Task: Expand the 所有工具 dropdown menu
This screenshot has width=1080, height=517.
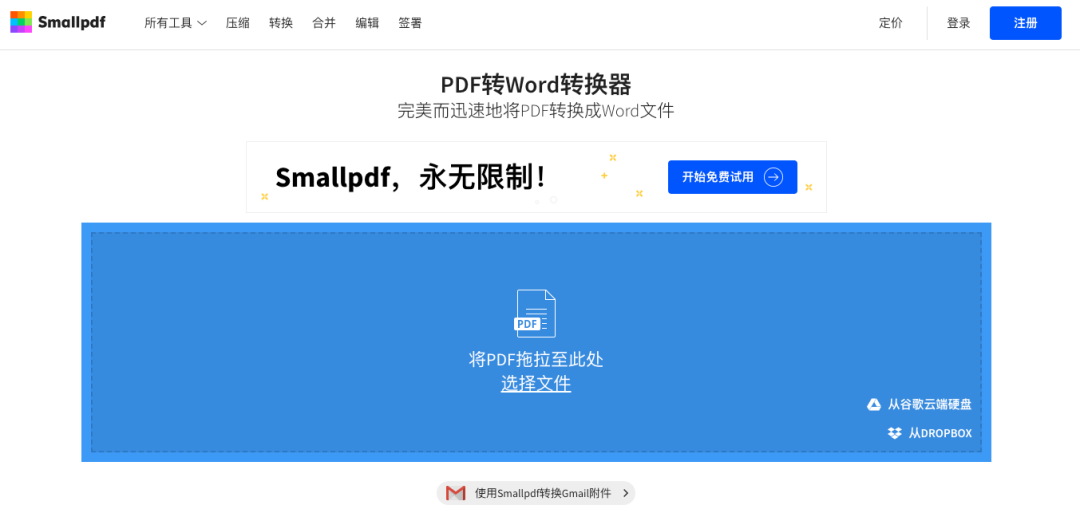Action: (176, 23)
